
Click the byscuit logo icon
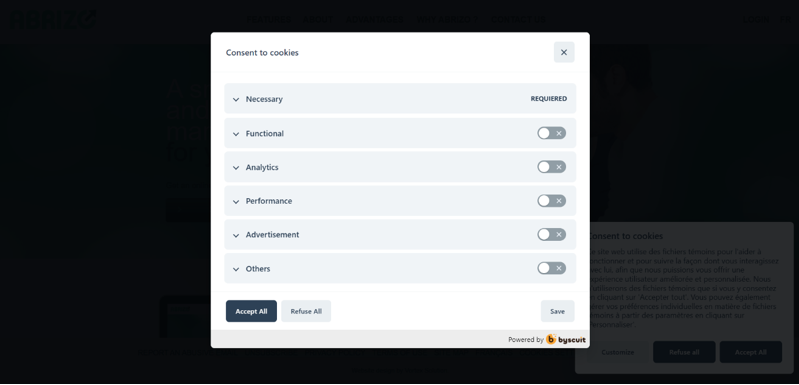point(551,339)
